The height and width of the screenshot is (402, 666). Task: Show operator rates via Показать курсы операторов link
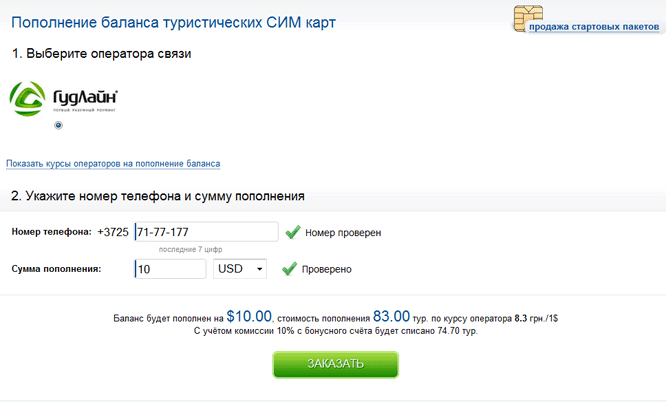(x=113, y=164)
